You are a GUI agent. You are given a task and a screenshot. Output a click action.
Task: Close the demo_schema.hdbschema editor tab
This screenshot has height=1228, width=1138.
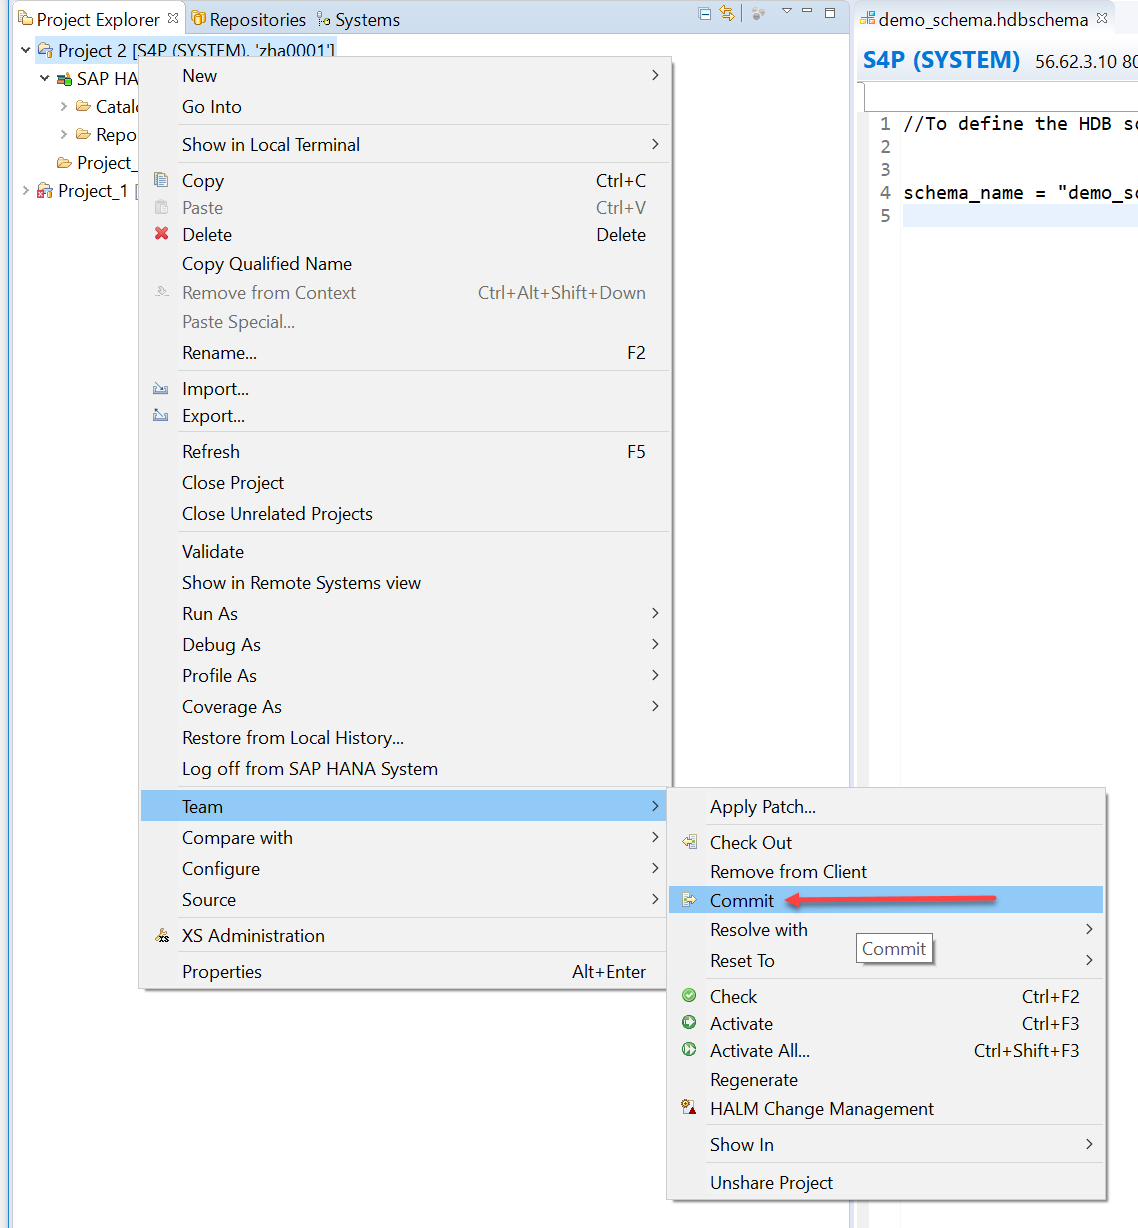tap(1102, 18)
